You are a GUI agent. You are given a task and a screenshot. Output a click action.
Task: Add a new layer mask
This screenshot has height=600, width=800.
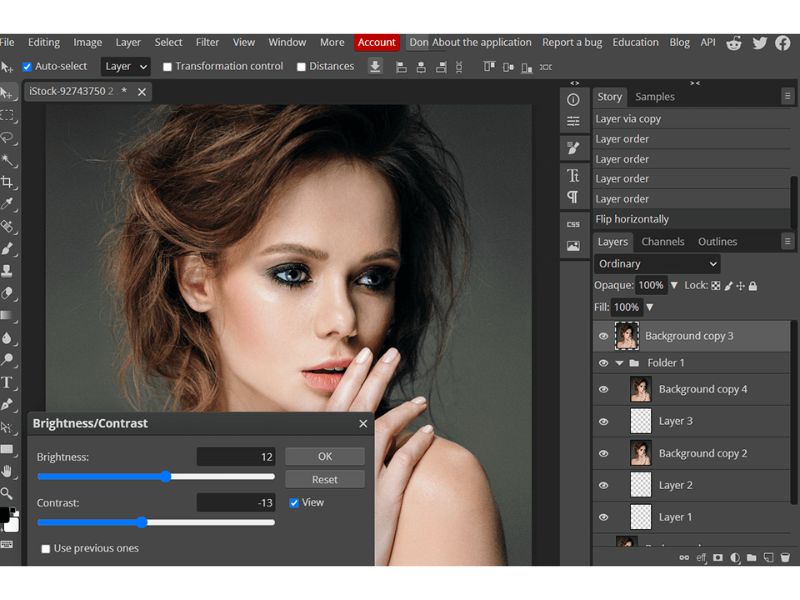718,557
